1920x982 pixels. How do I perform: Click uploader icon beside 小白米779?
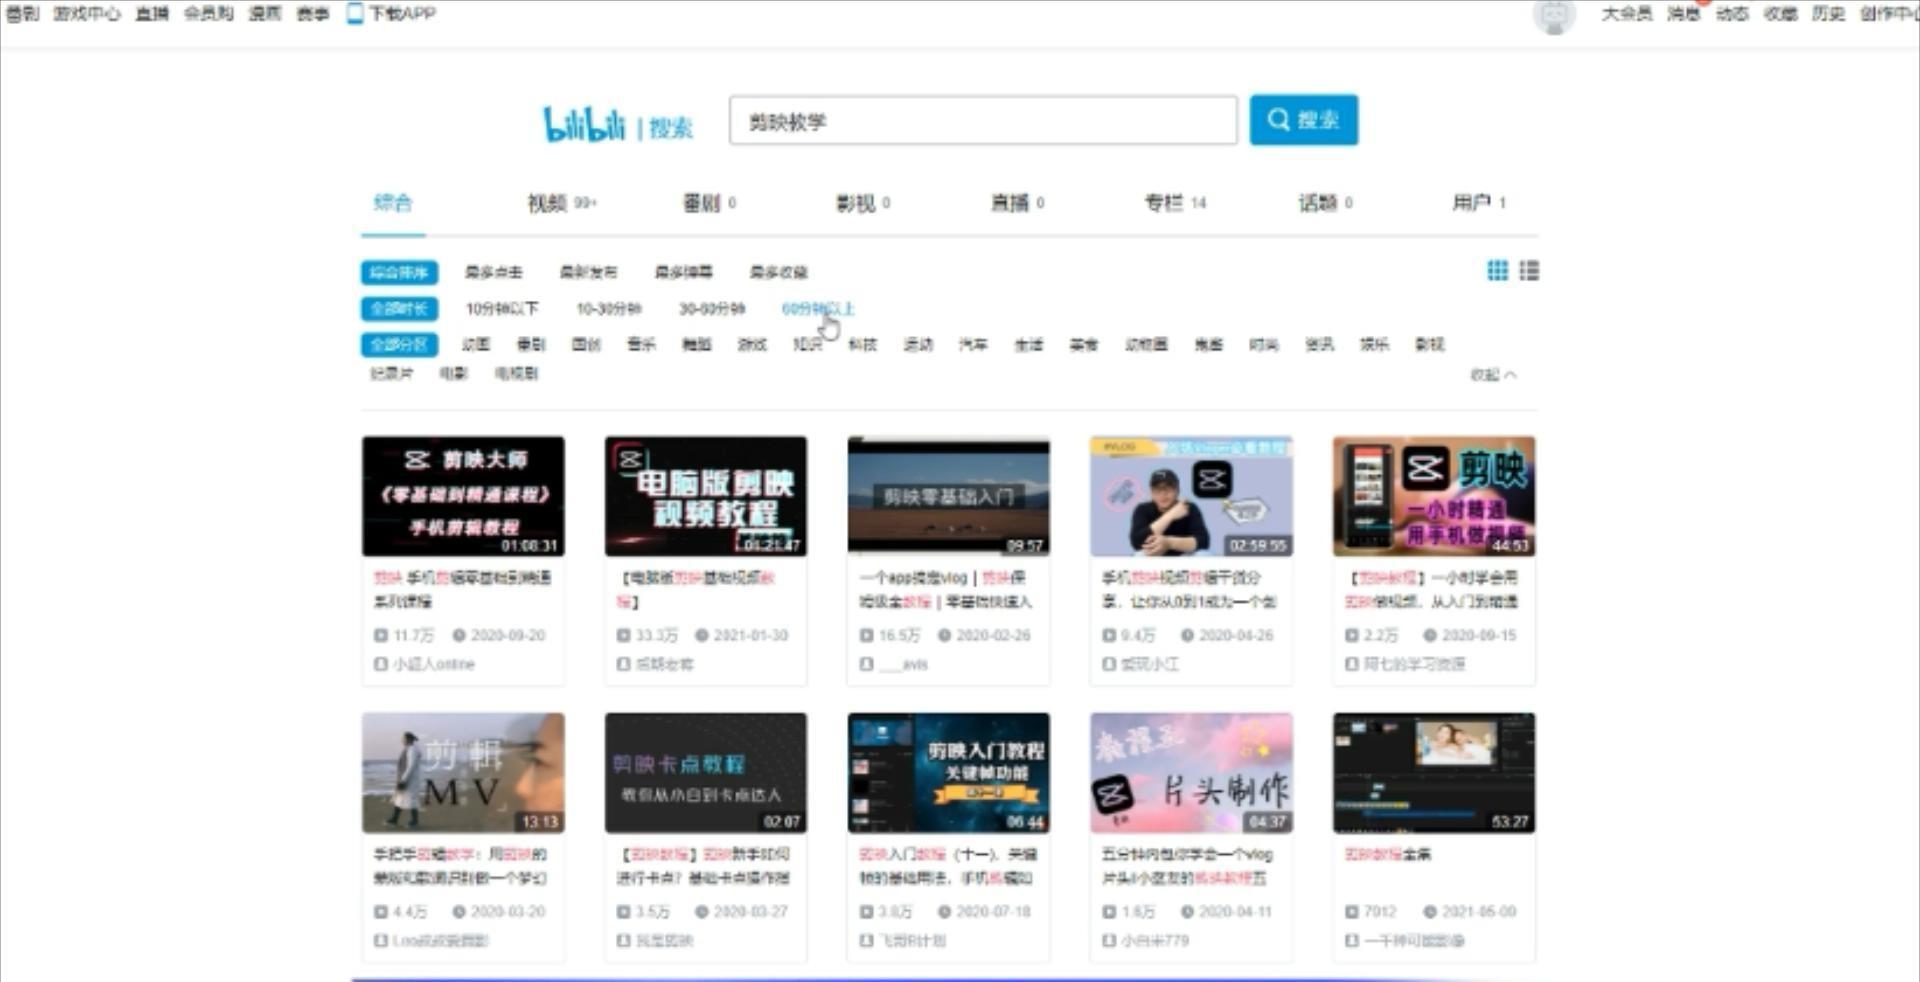coord(1108,941)
